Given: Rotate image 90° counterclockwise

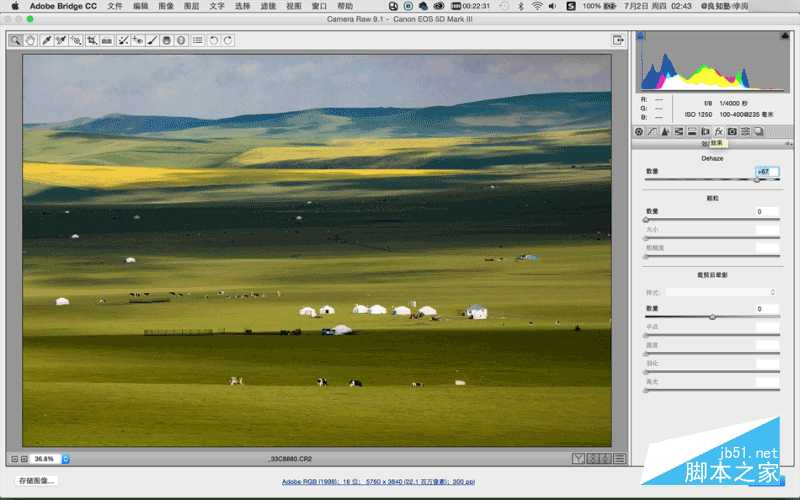Looking at the screenshot, I should (x=214, y=40).
